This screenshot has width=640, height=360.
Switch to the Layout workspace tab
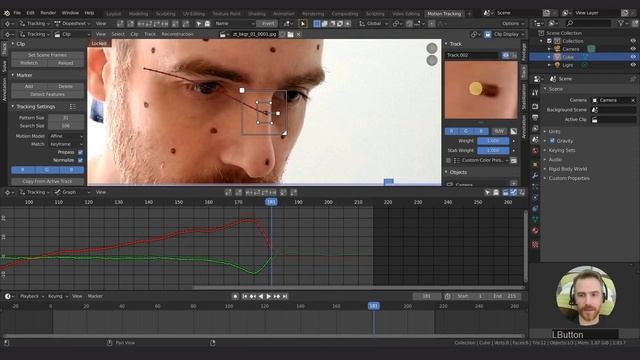tap(113, 13)
